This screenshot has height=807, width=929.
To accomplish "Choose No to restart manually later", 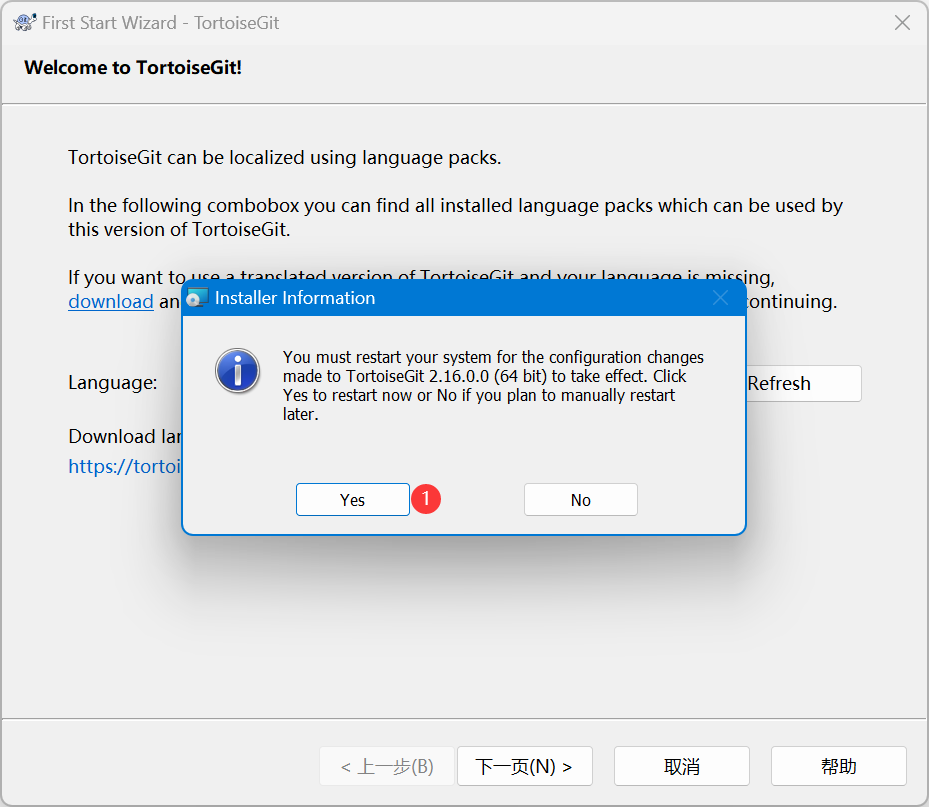I will point(580,500).
